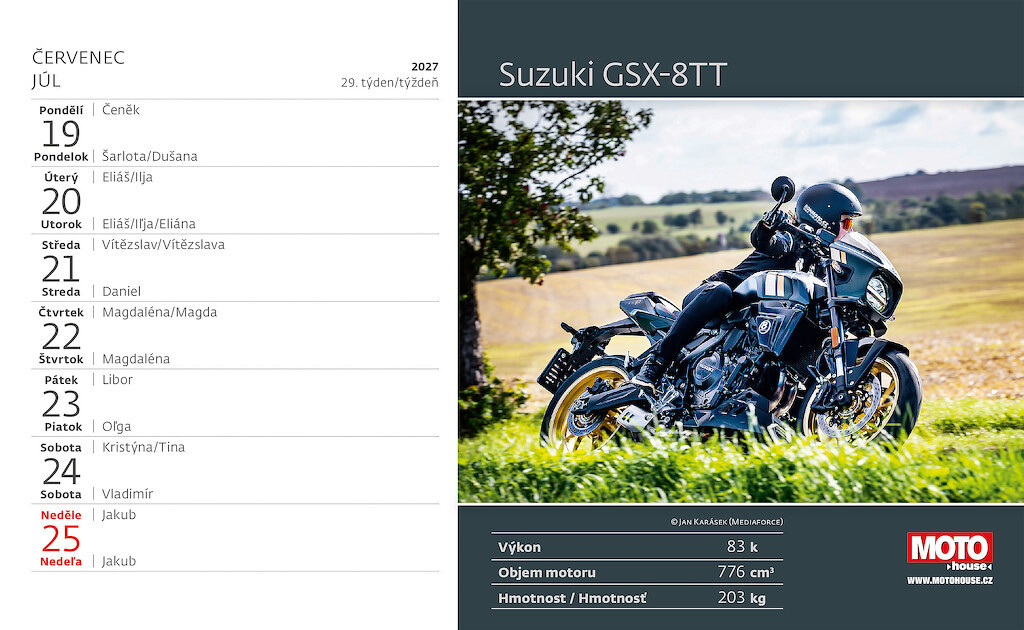
Task: Select date number 20
Action: pos(61,201)
